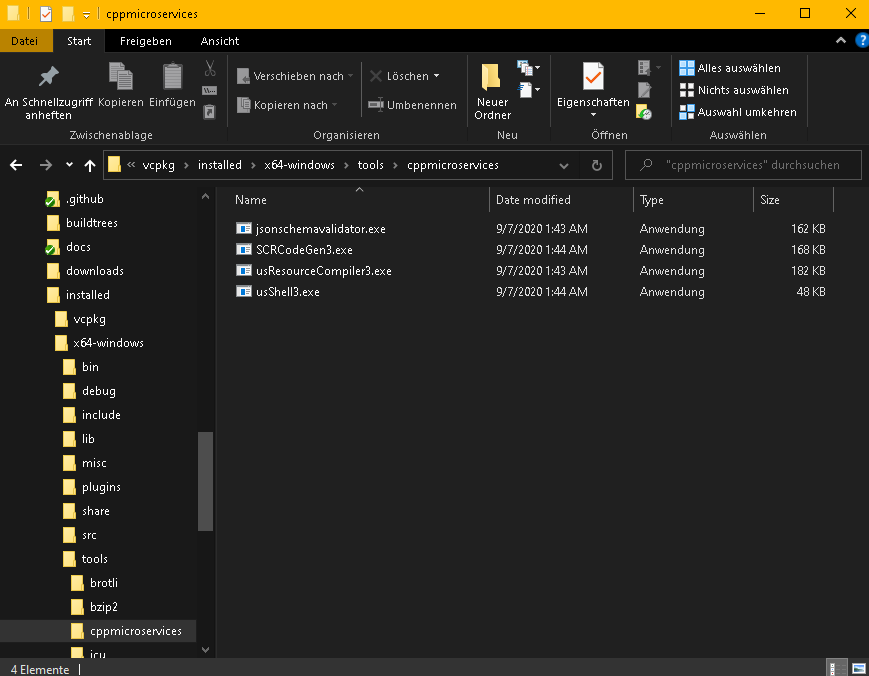Refresh the folder view
The width and height of the screenshot is (869, 676).
pyautogui.click(x=596, y=165)
